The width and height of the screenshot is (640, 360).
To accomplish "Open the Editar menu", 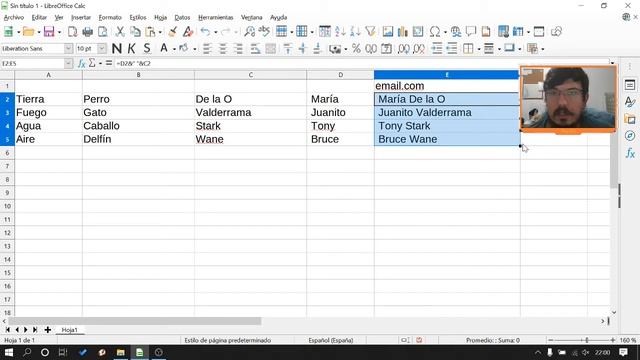I will coord(39,17).
